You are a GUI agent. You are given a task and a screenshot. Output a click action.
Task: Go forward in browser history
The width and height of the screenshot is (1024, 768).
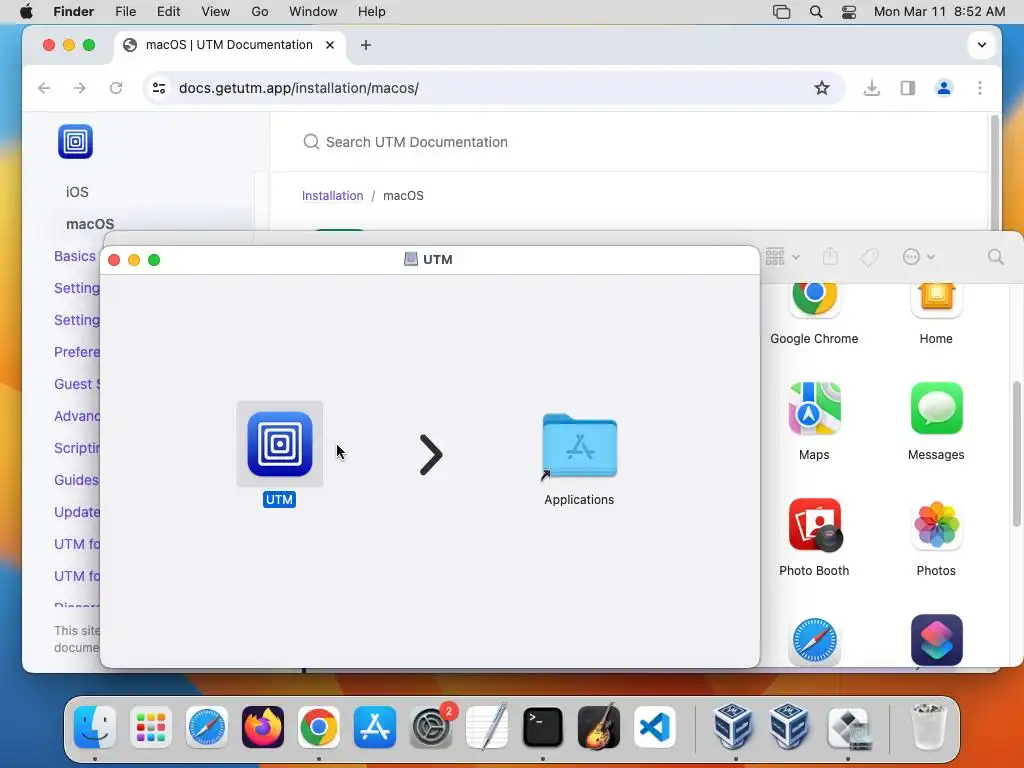click(x=80, y=88)
